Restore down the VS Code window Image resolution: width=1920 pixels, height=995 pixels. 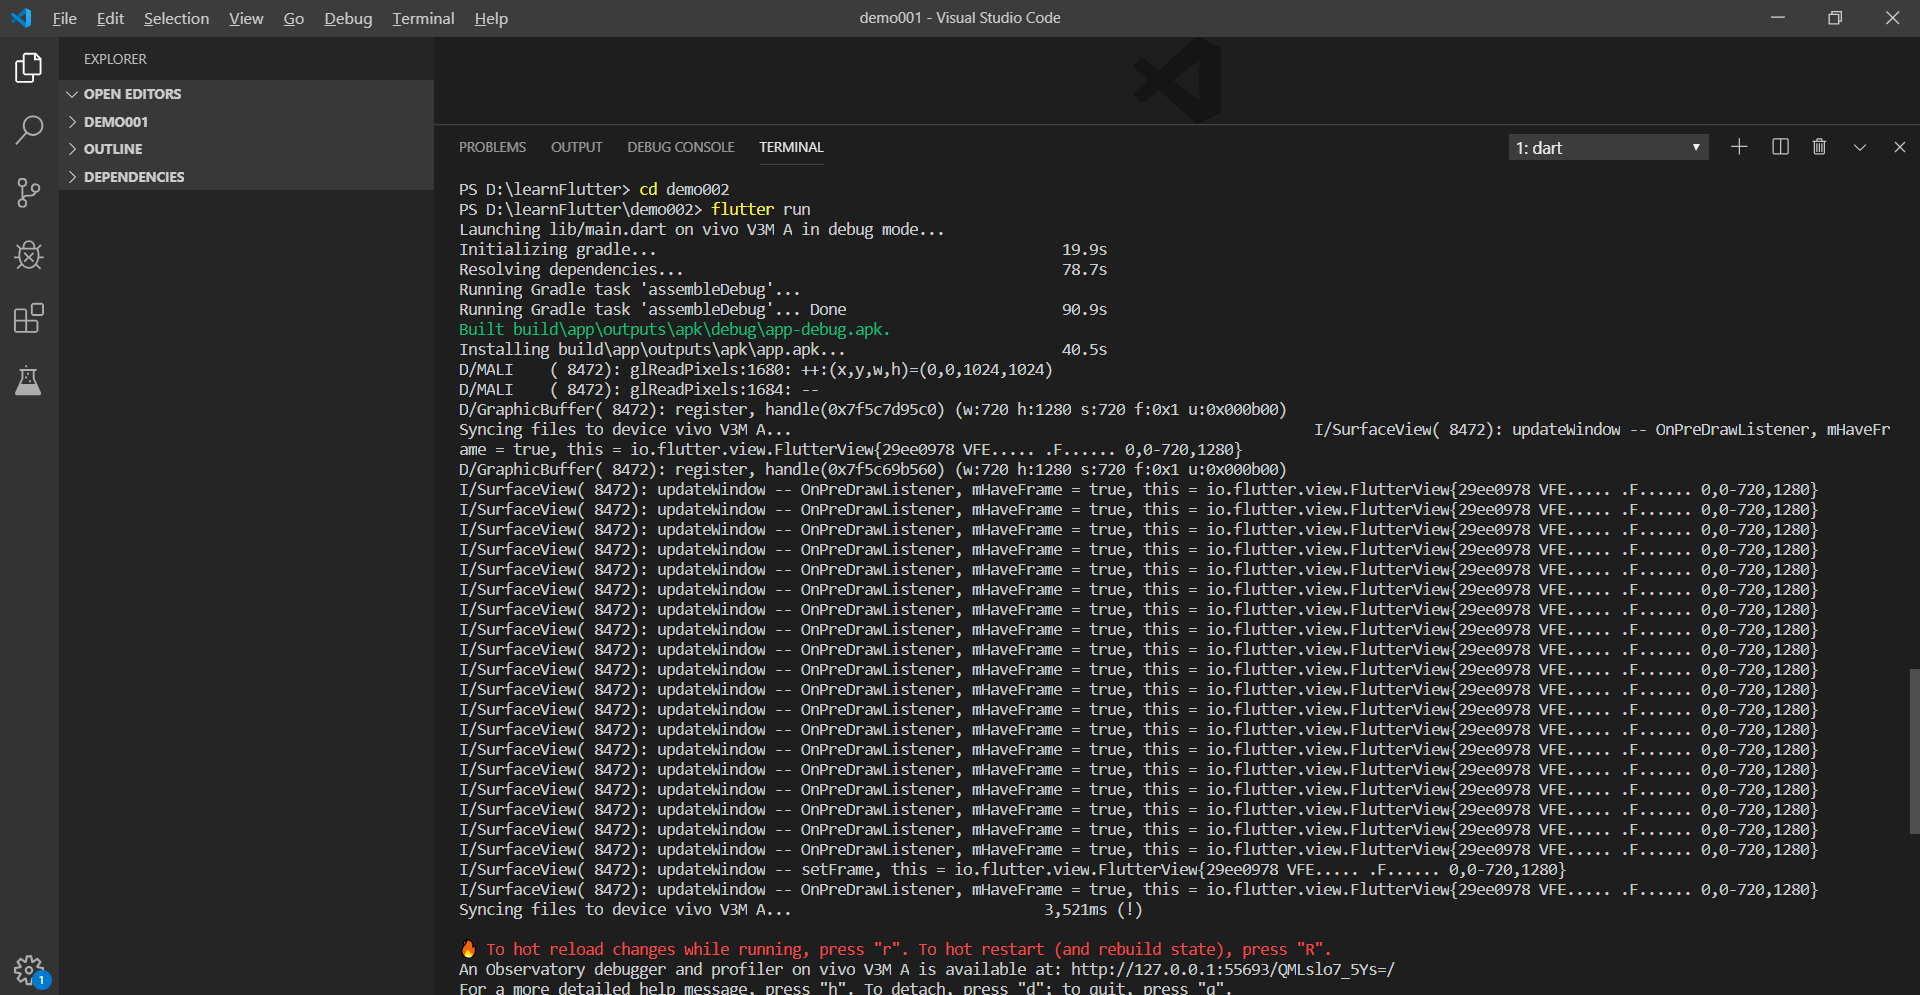[1835, 18]
